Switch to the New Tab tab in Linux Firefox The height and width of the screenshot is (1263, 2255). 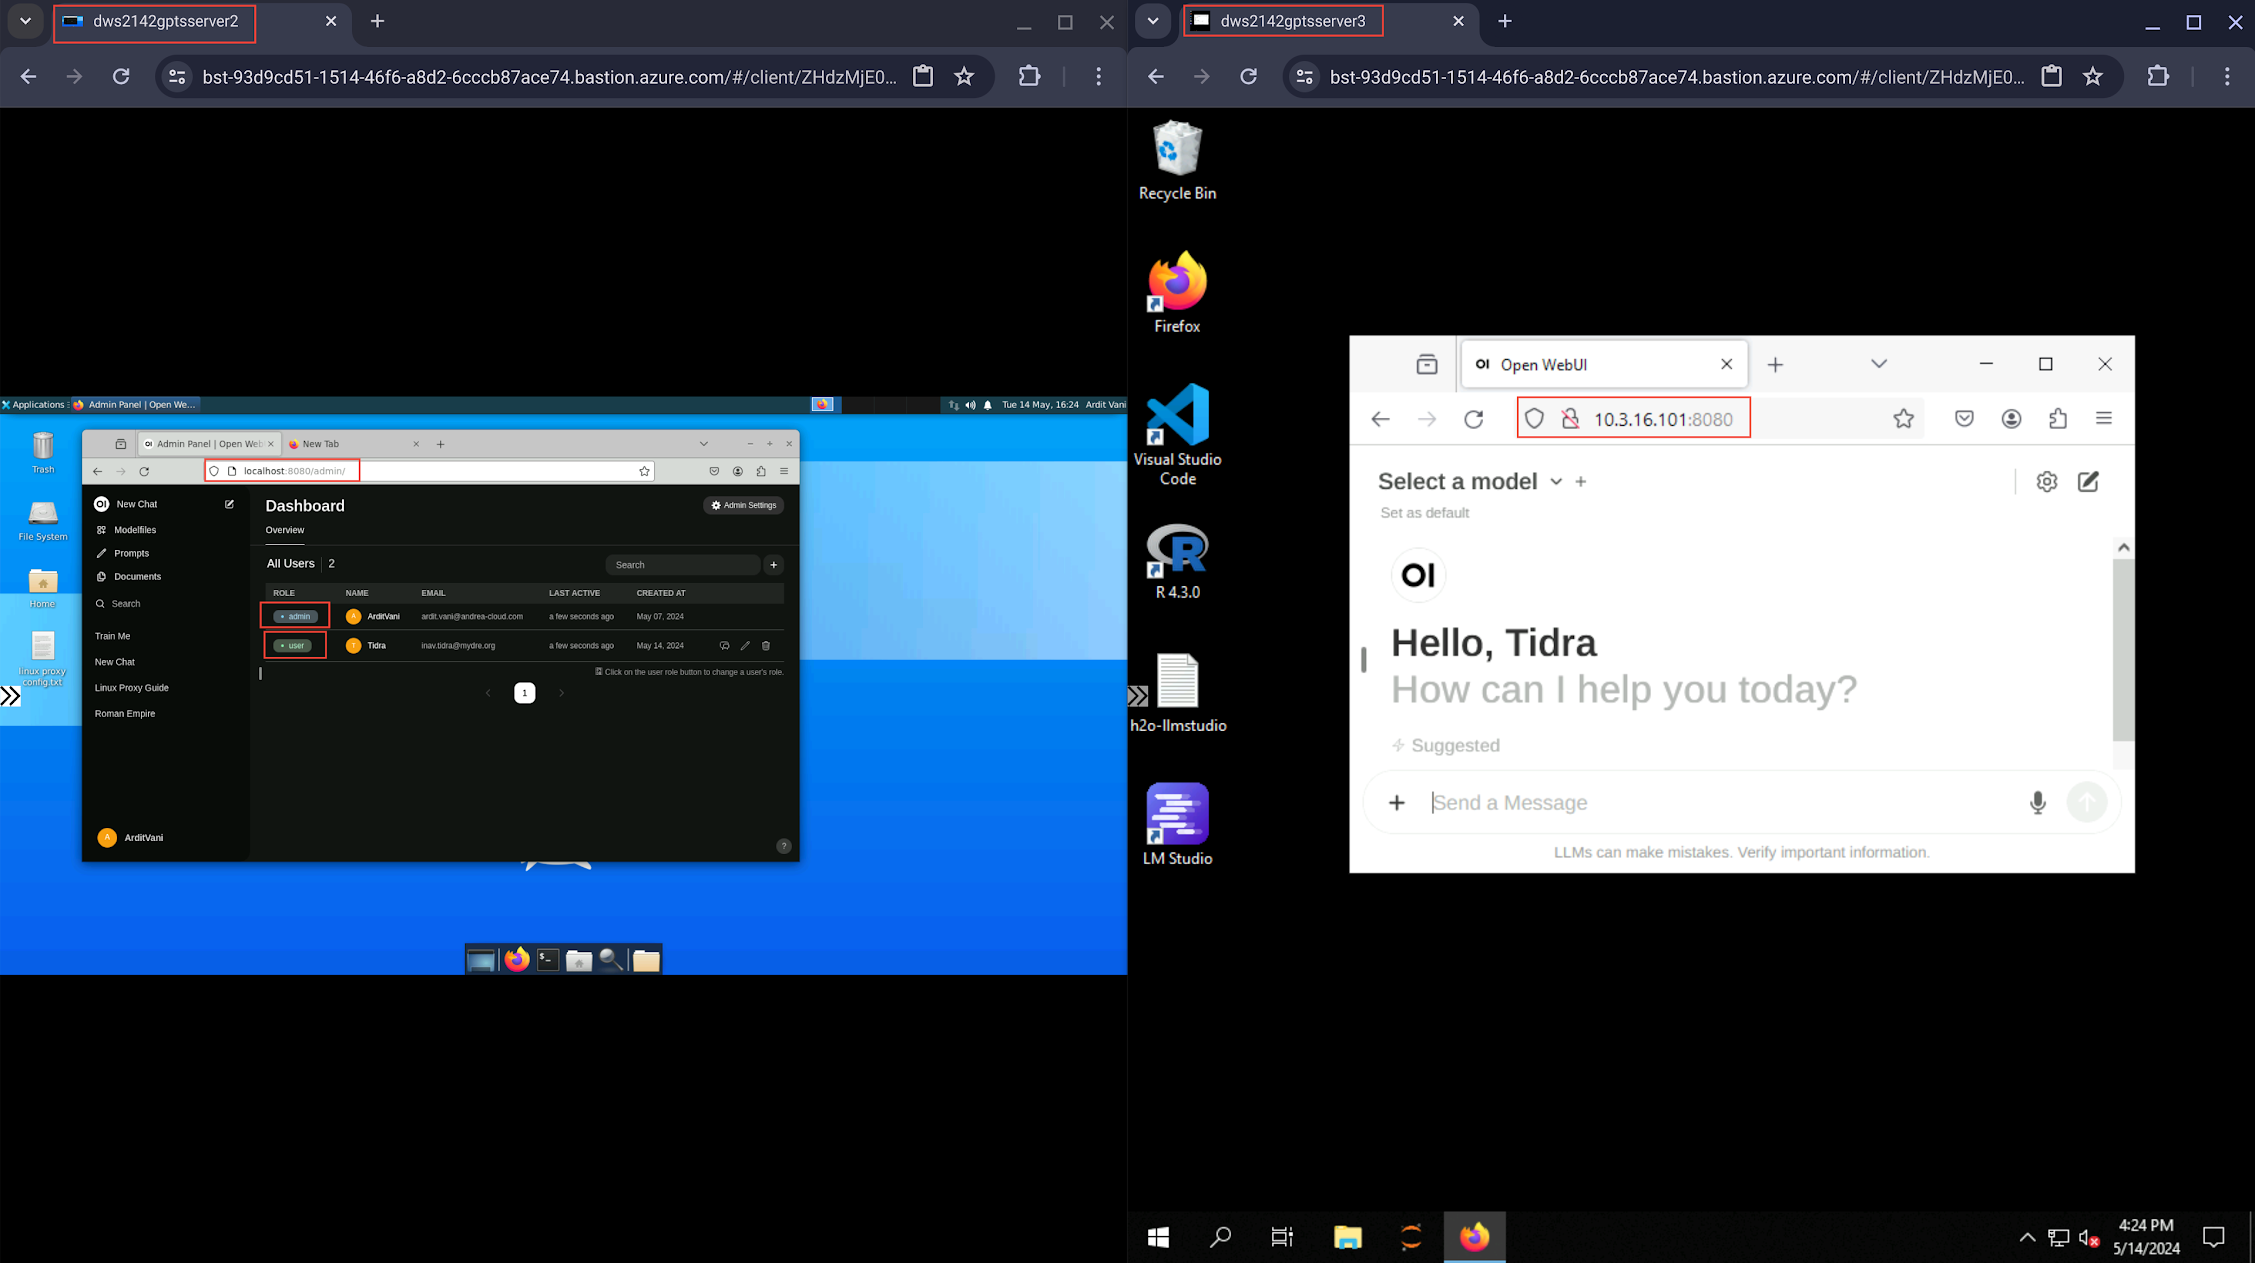pos(354,444)
